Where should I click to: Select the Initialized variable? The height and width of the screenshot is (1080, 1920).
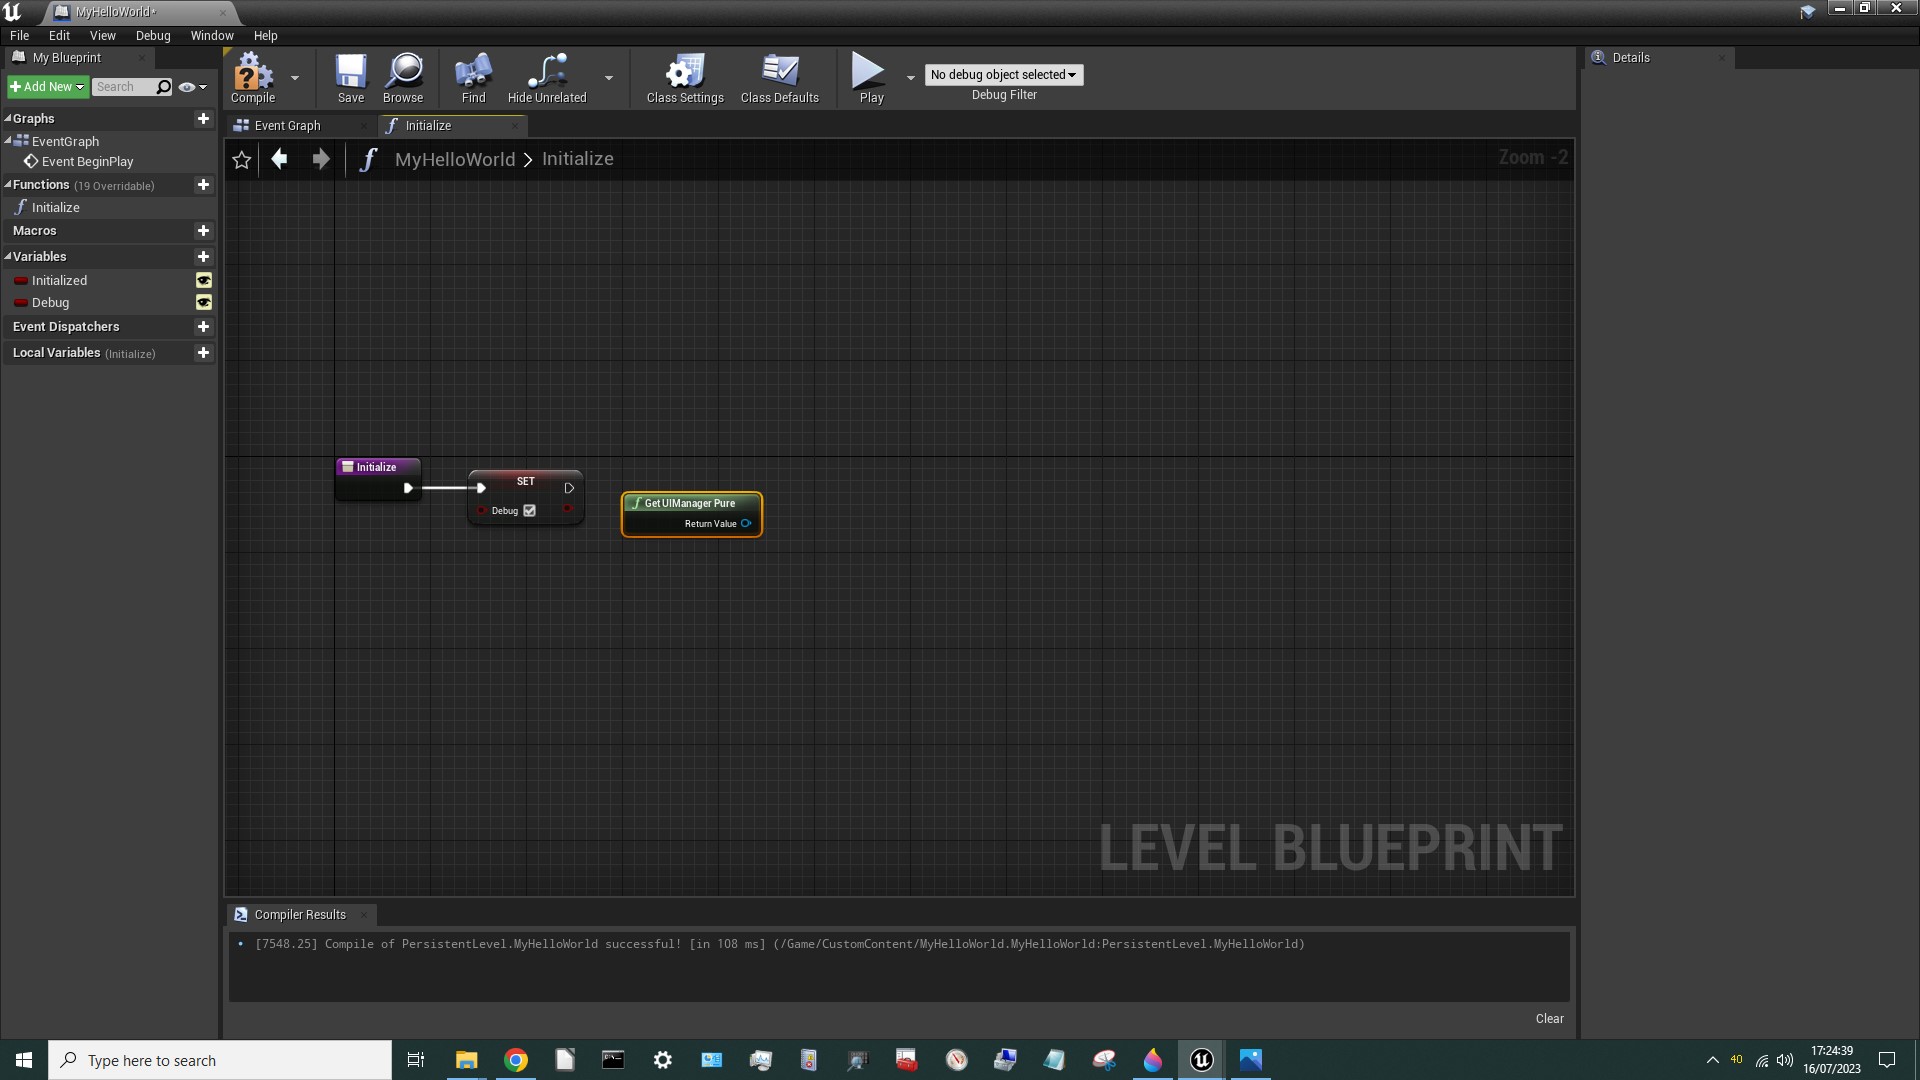point(59,281)
